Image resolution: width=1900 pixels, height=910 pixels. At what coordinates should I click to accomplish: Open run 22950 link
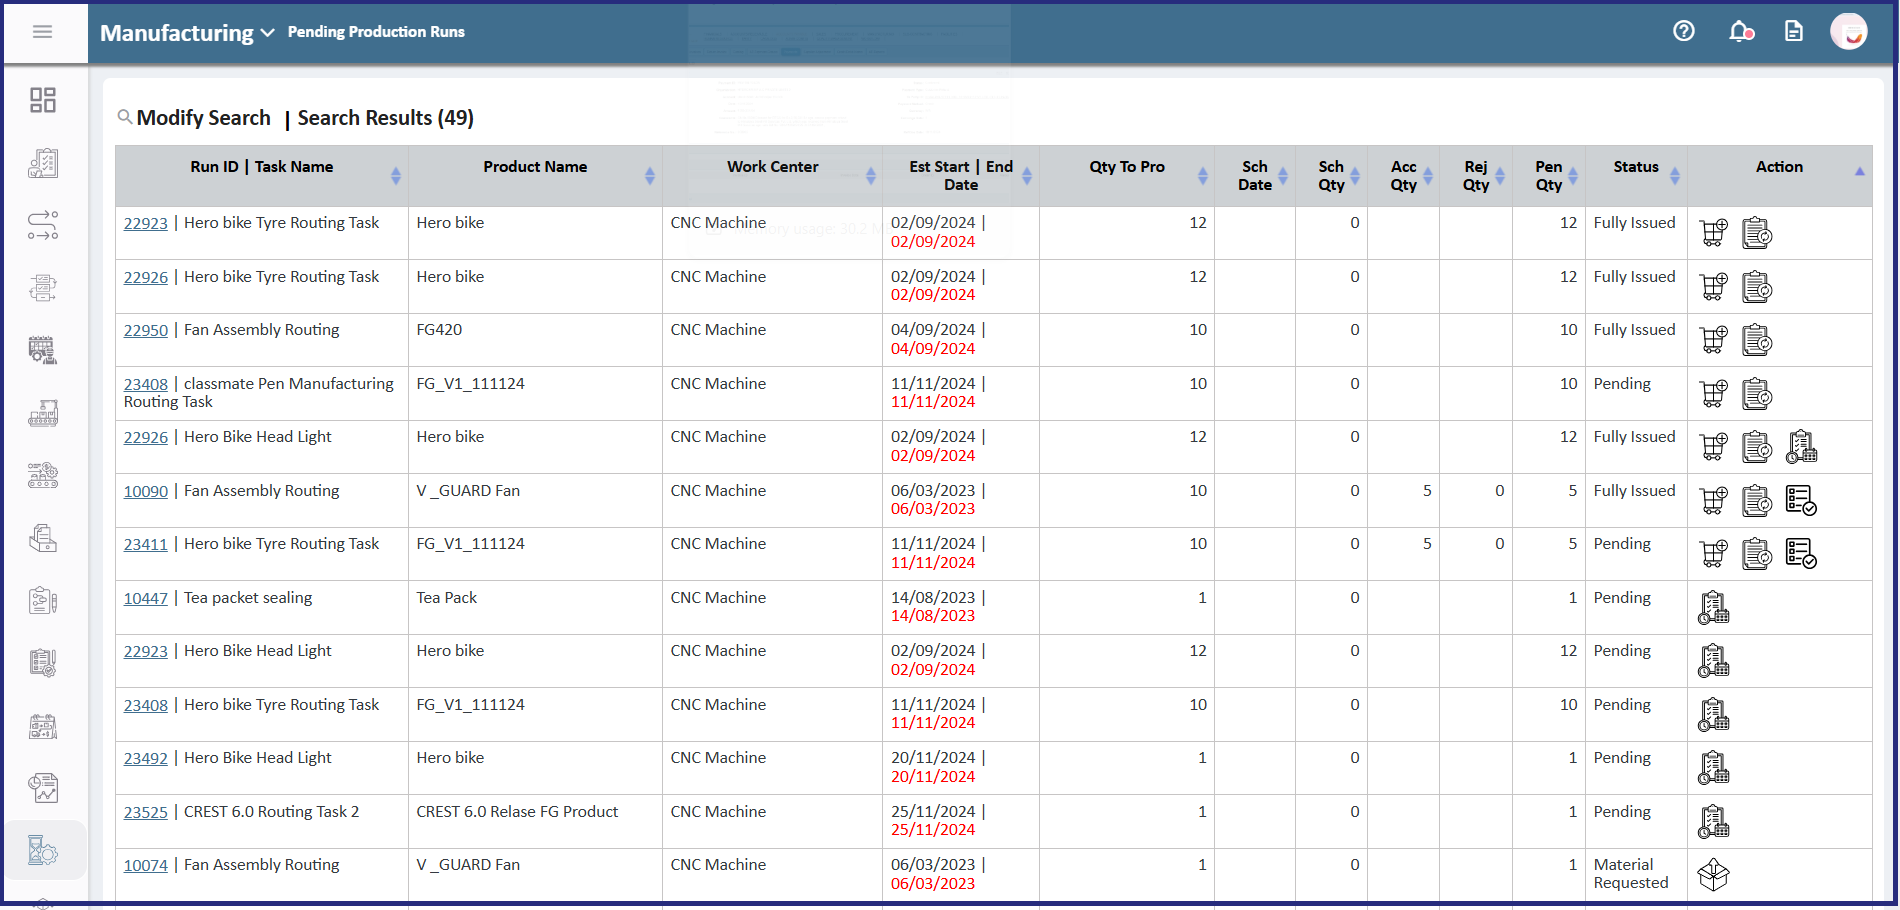(146, 330)
